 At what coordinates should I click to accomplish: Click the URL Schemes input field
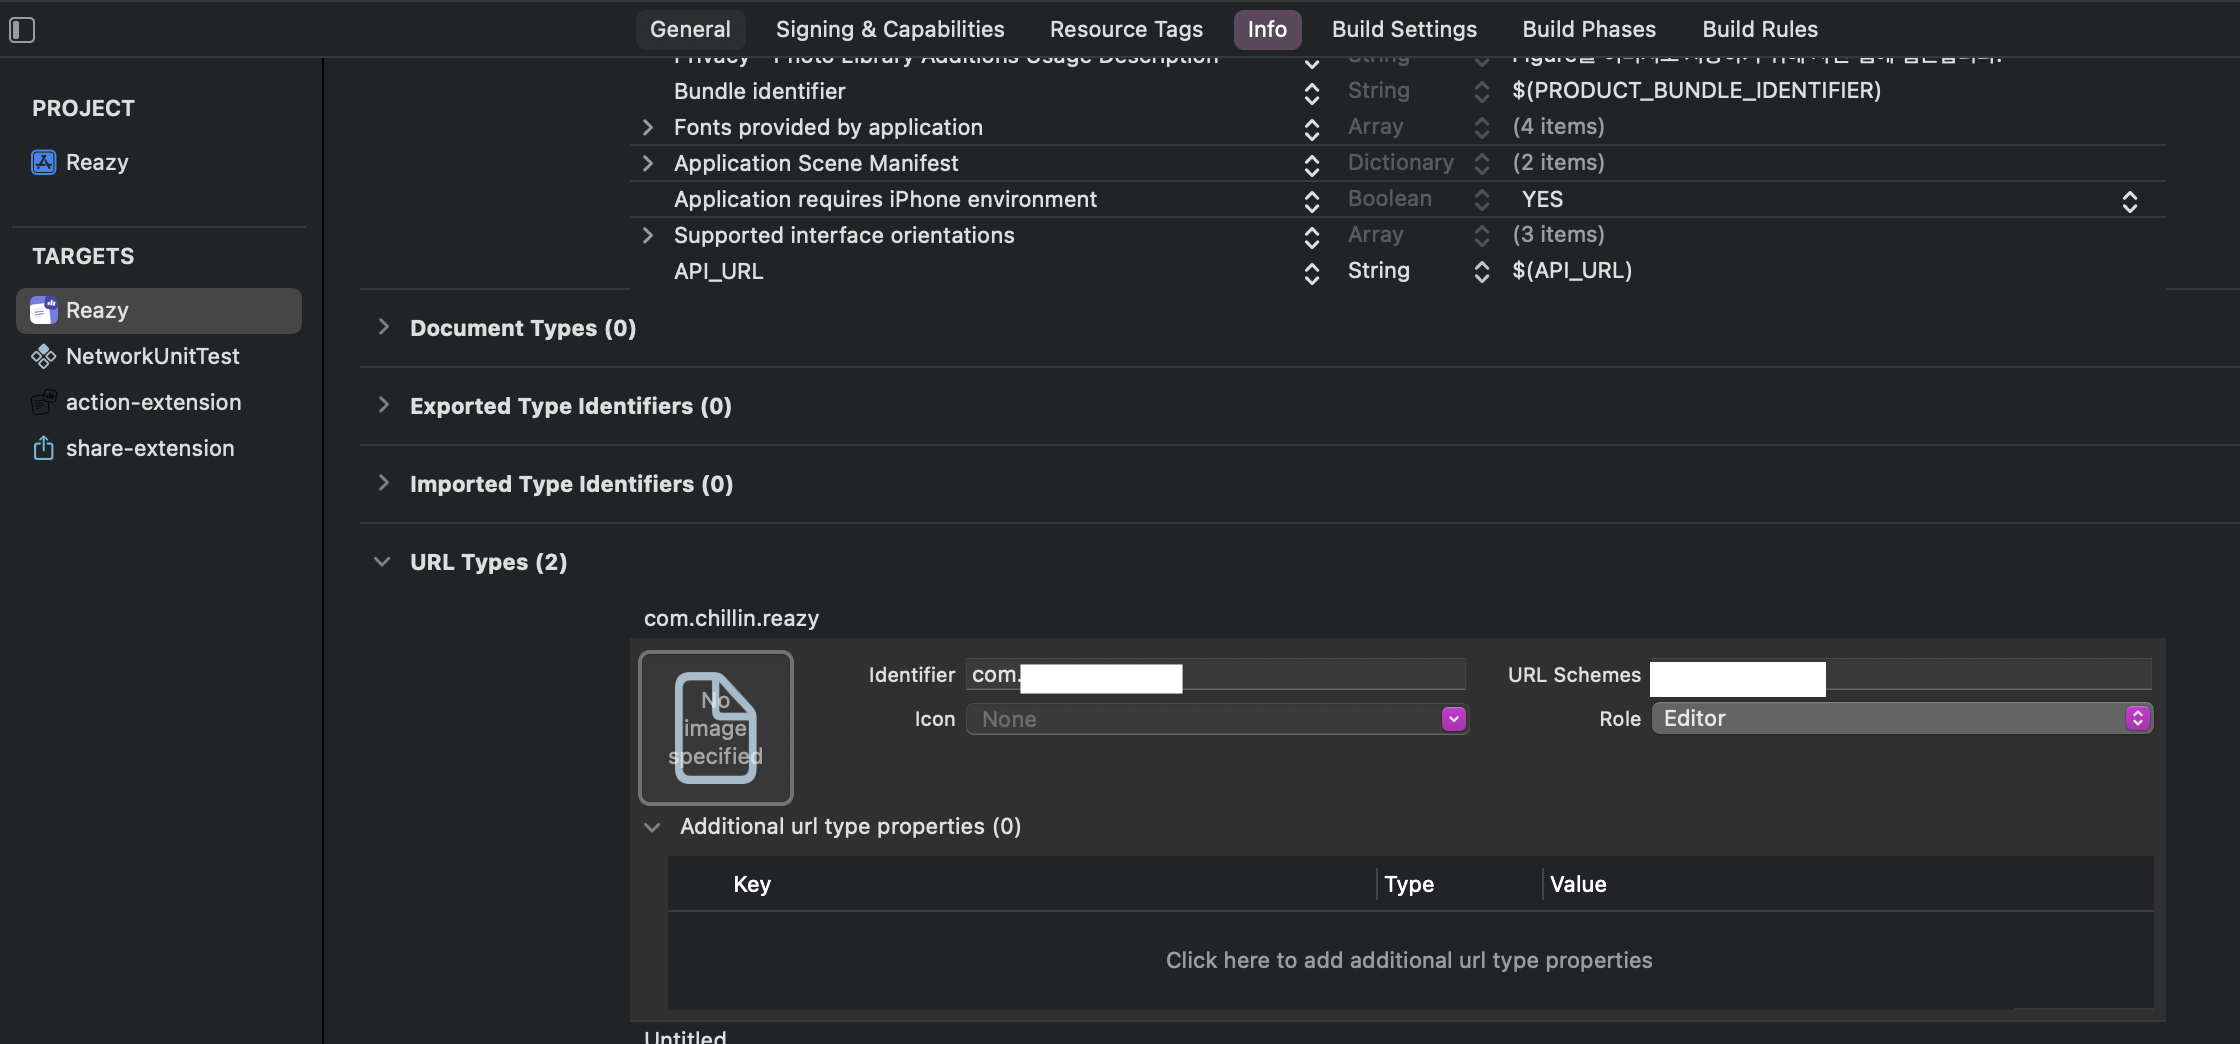coord(1900,675)
